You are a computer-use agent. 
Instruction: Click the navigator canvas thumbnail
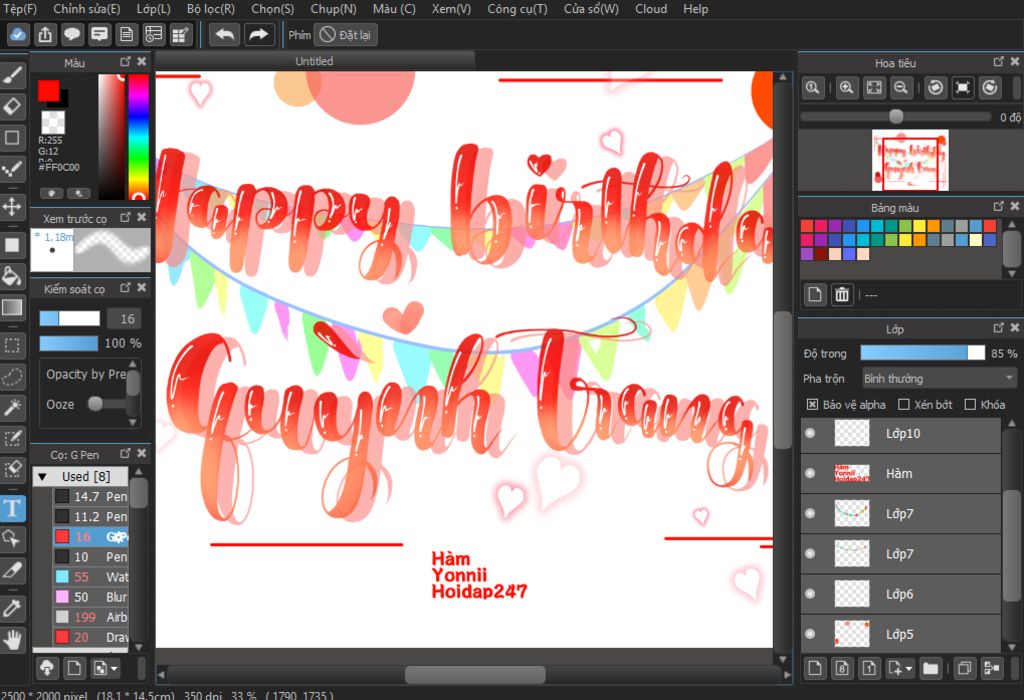[x=910, y=160]
